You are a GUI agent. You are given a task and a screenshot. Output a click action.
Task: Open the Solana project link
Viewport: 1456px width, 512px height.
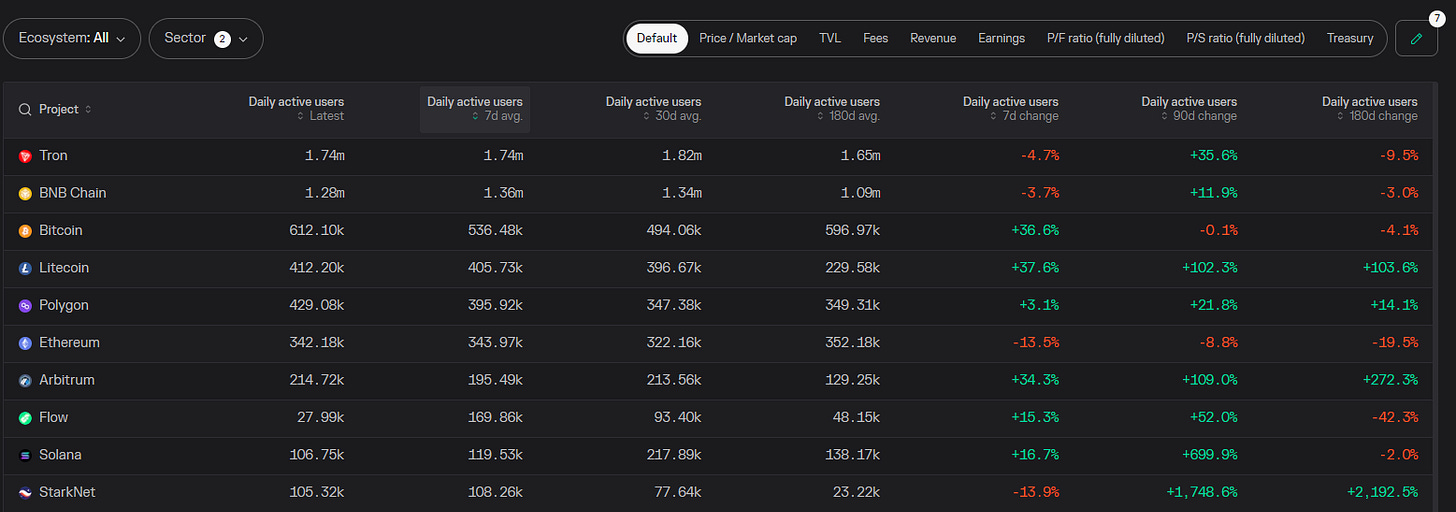pyautogui.click(x=60, y=455)
